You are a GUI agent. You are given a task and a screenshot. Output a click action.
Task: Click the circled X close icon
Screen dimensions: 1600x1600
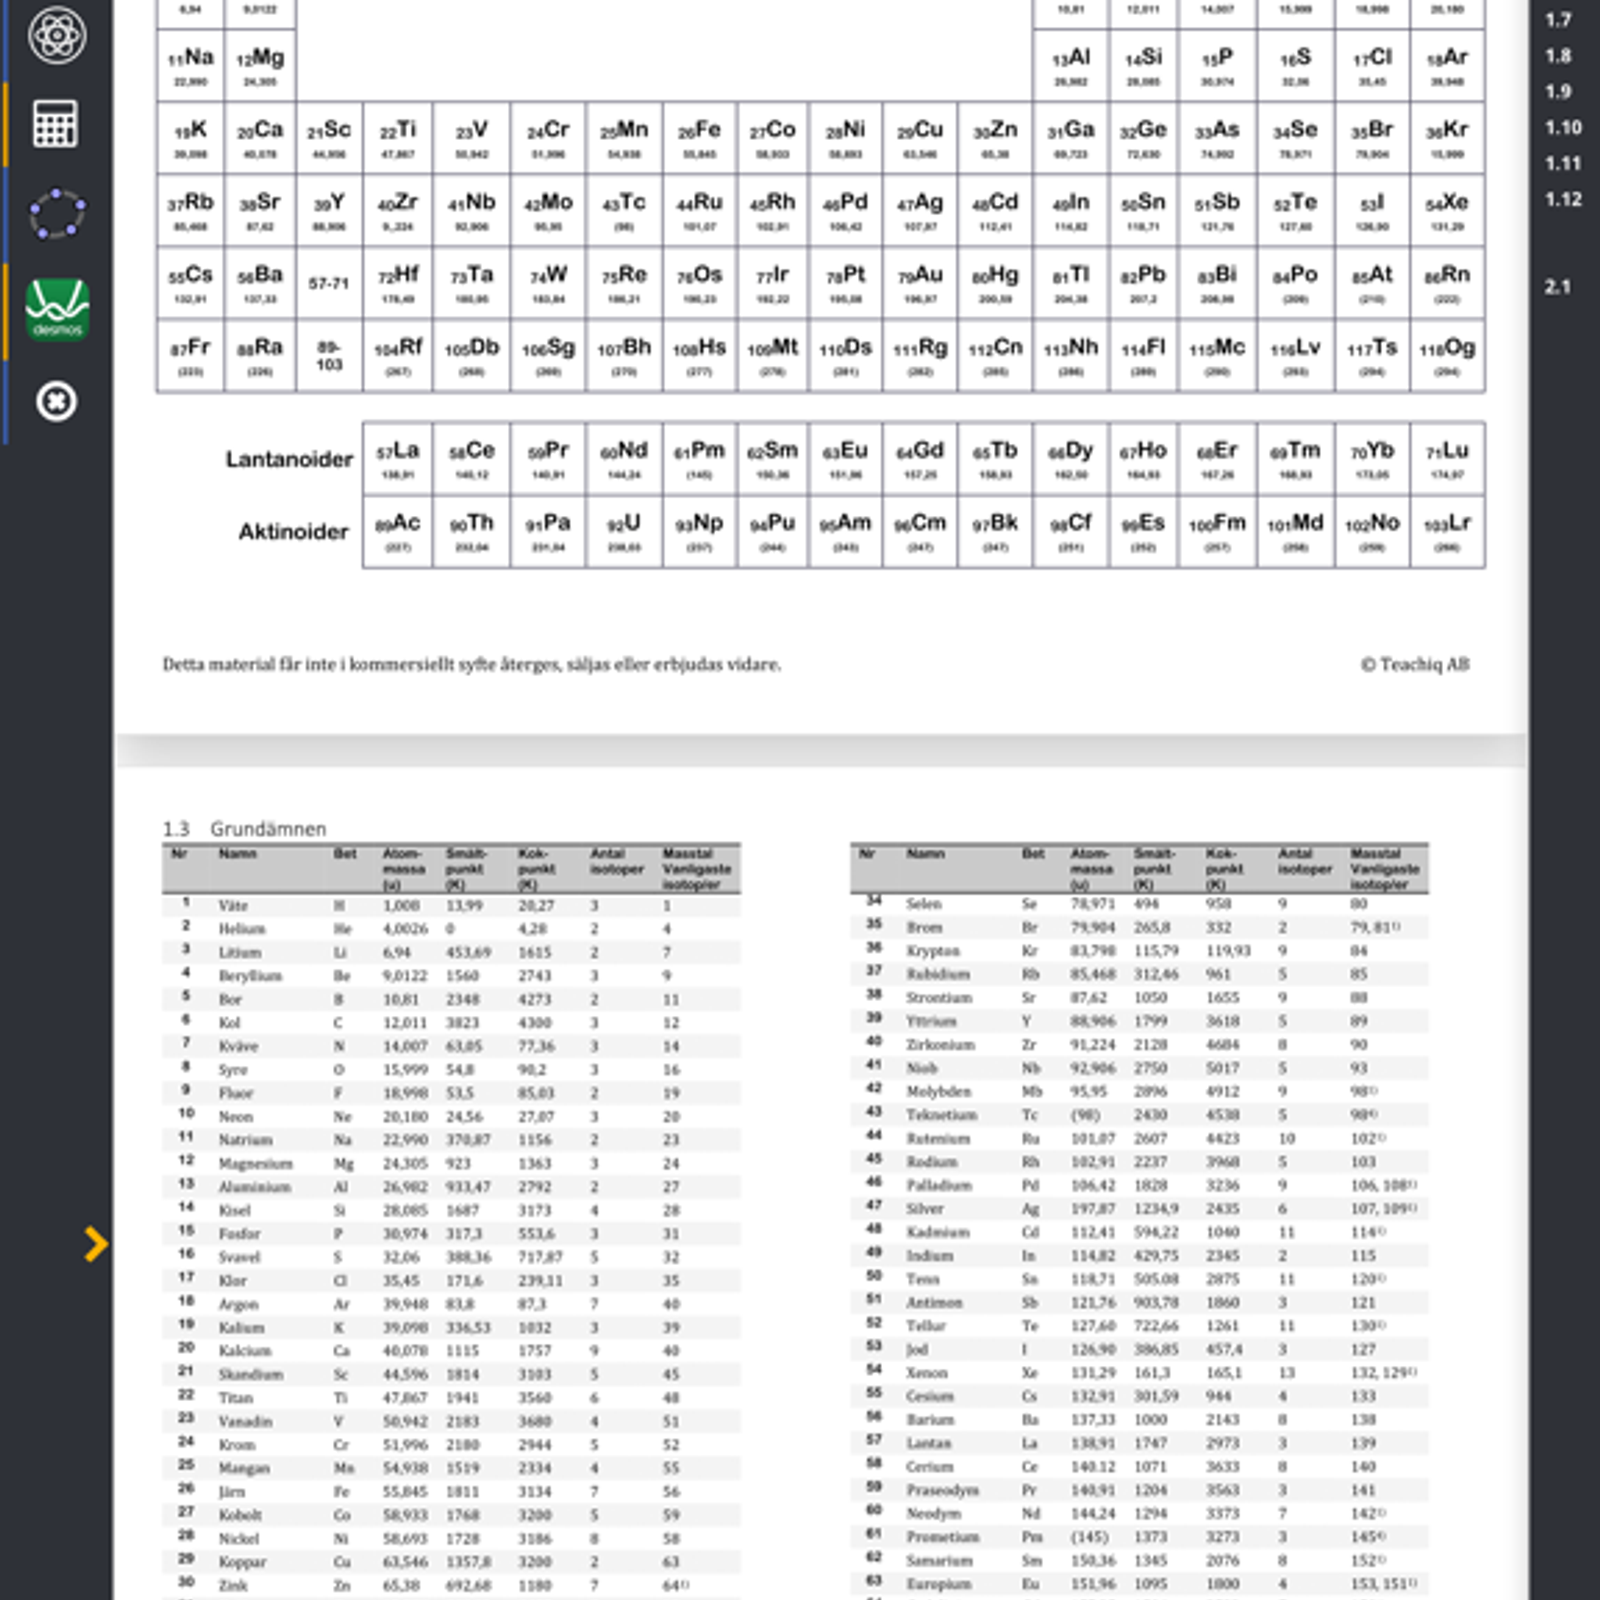56,402
